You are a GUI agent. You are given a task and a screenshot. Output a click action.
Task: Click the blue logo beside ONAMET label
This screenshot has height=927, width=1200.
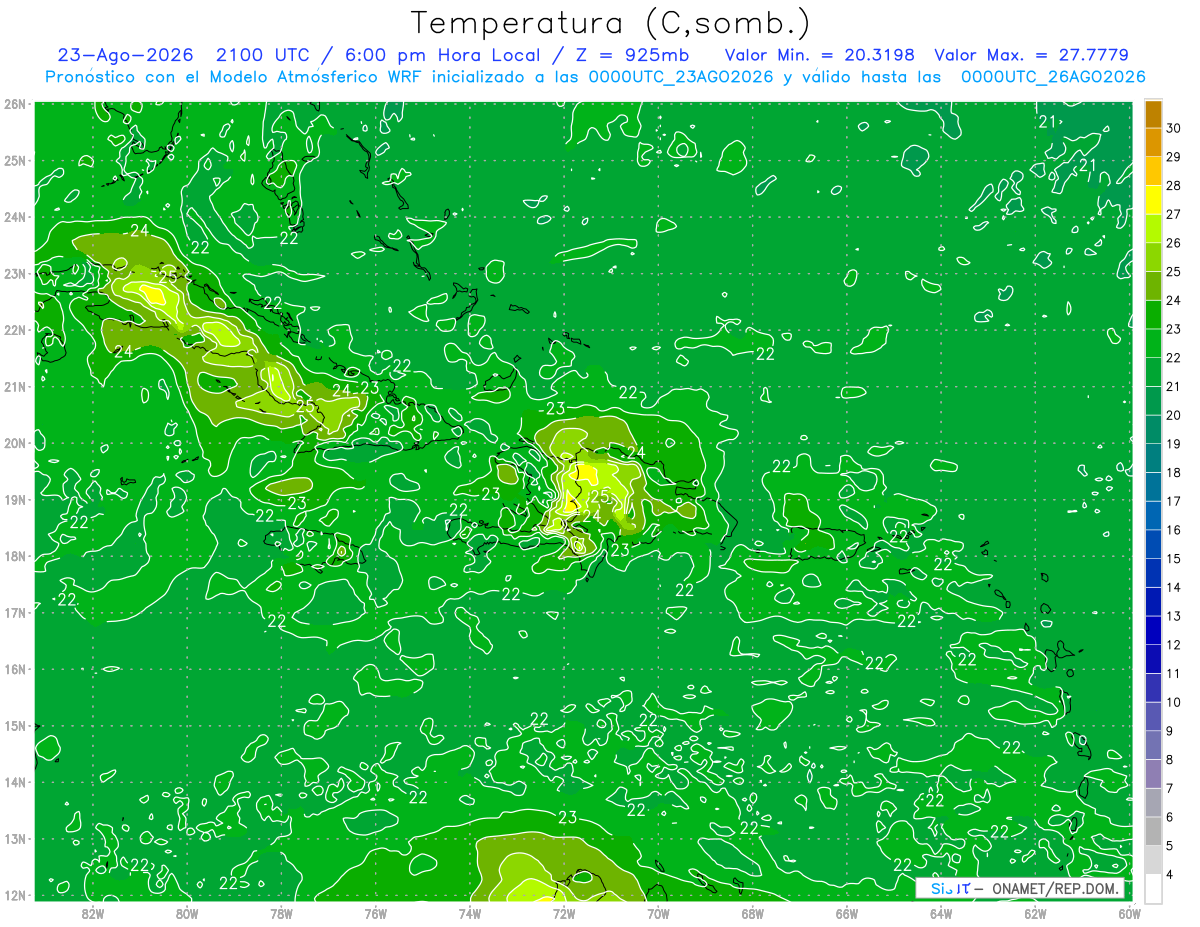pyautogui.click(x=948, y=888)
